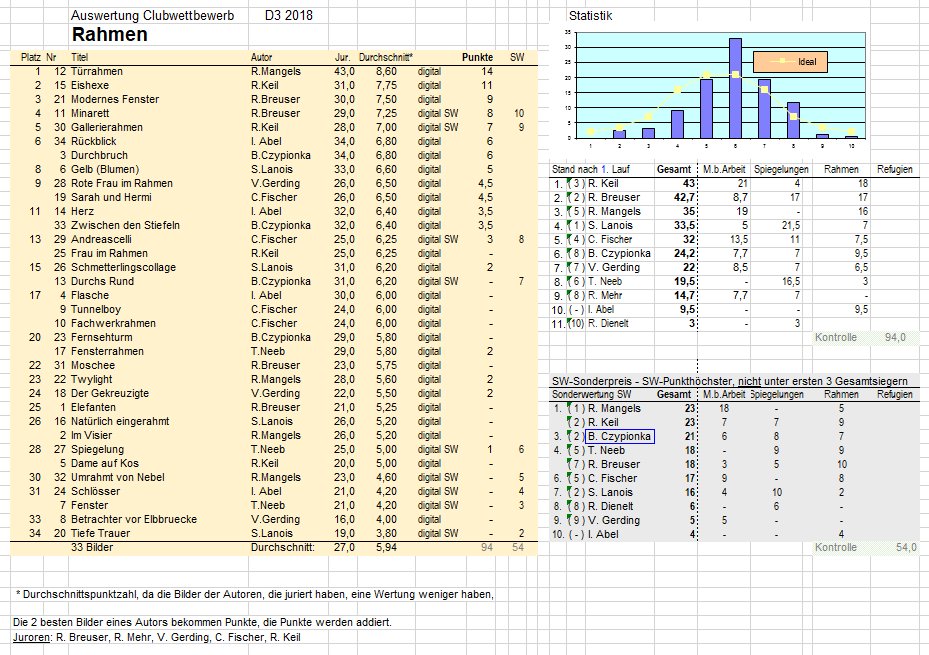
Task: Select the bold 'Rahmen' title heading
Action: tap(110, 34)
